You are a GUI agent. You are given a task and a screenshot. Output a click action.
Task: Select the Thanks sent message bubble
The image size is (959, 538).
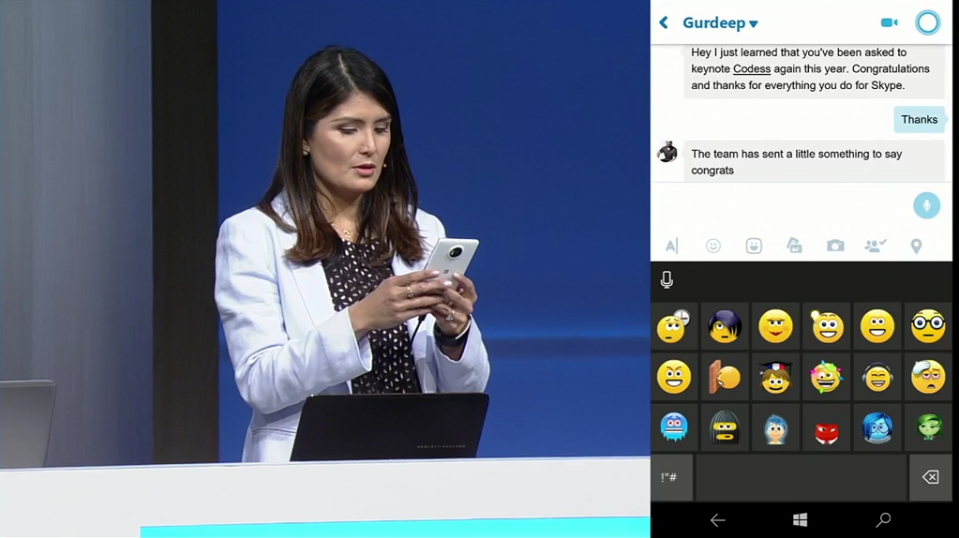(x=919, y=119)
